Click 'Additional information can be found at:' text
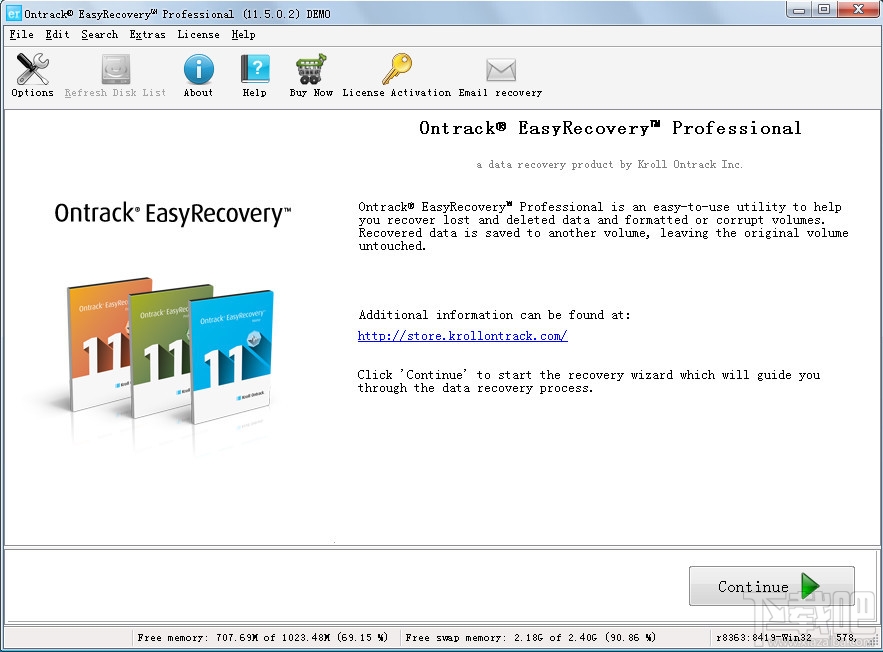 coord(494,315)
